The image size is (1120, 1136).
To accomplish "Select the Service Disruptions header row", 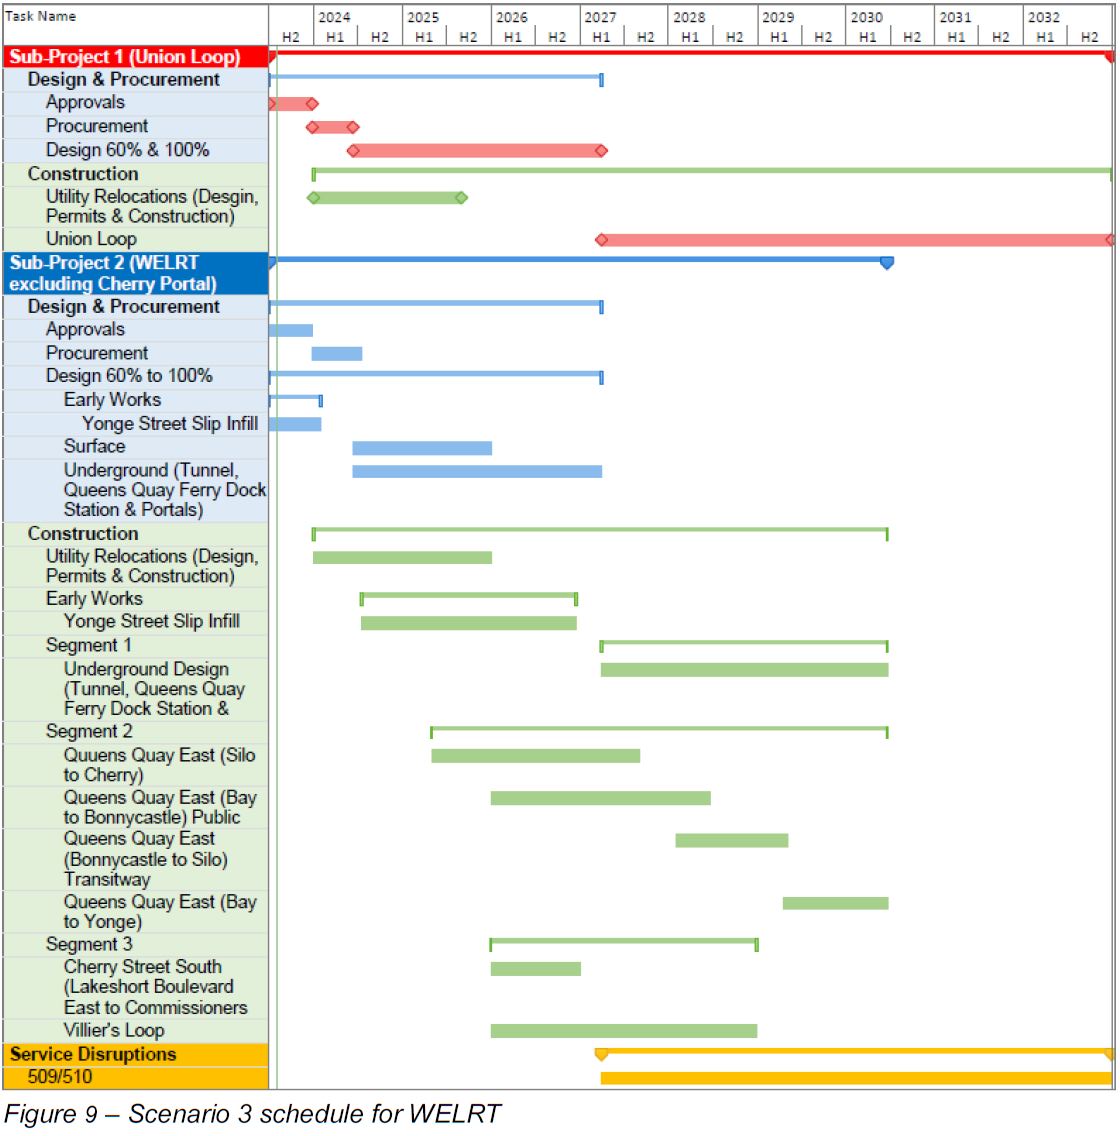I will click(93, 1054).
